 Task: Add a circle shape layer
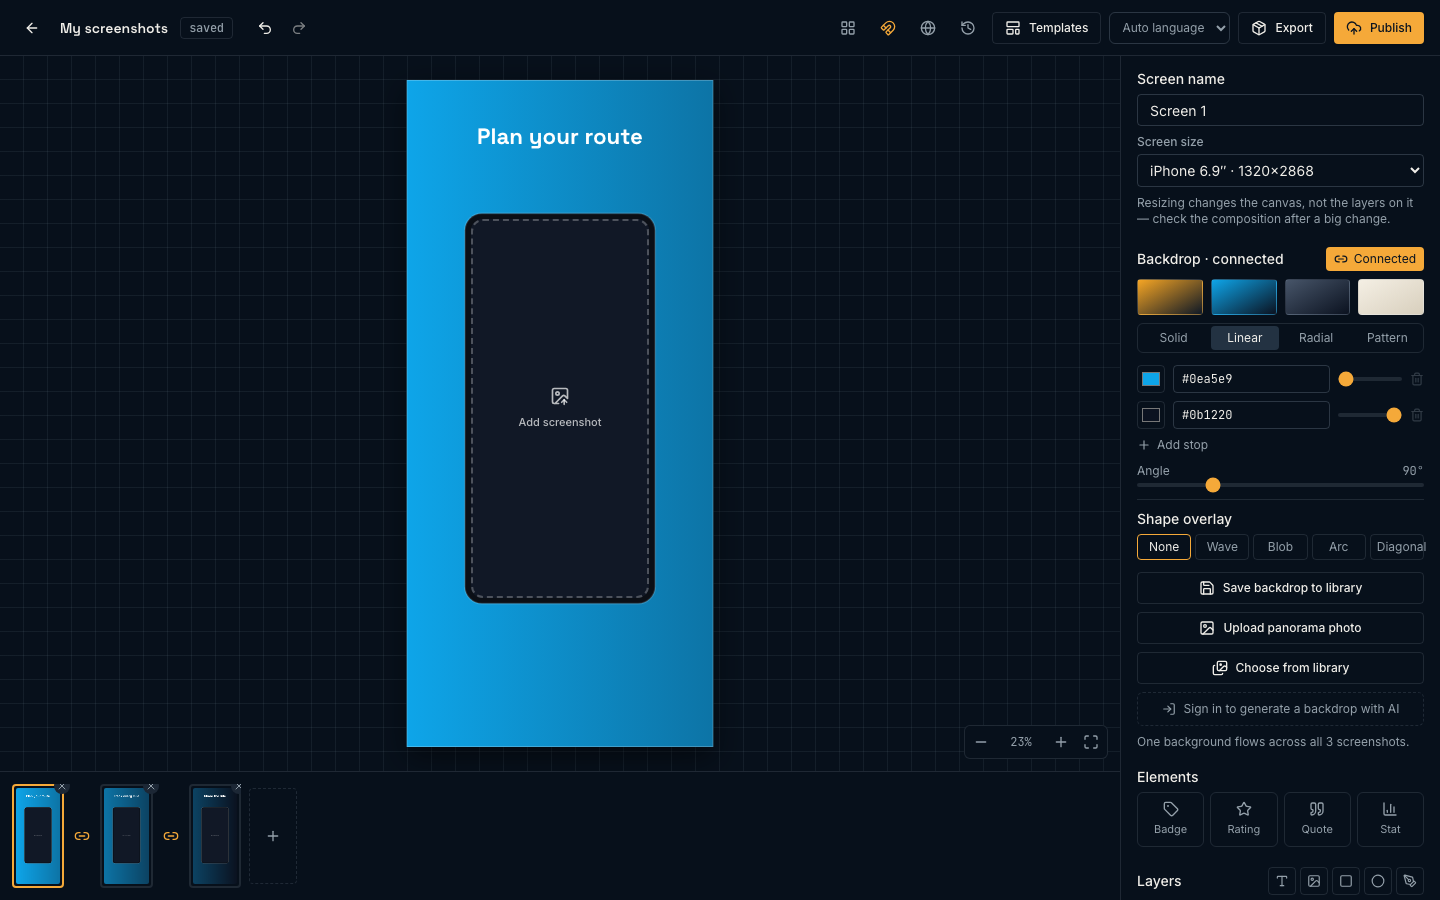(1378, 881)
